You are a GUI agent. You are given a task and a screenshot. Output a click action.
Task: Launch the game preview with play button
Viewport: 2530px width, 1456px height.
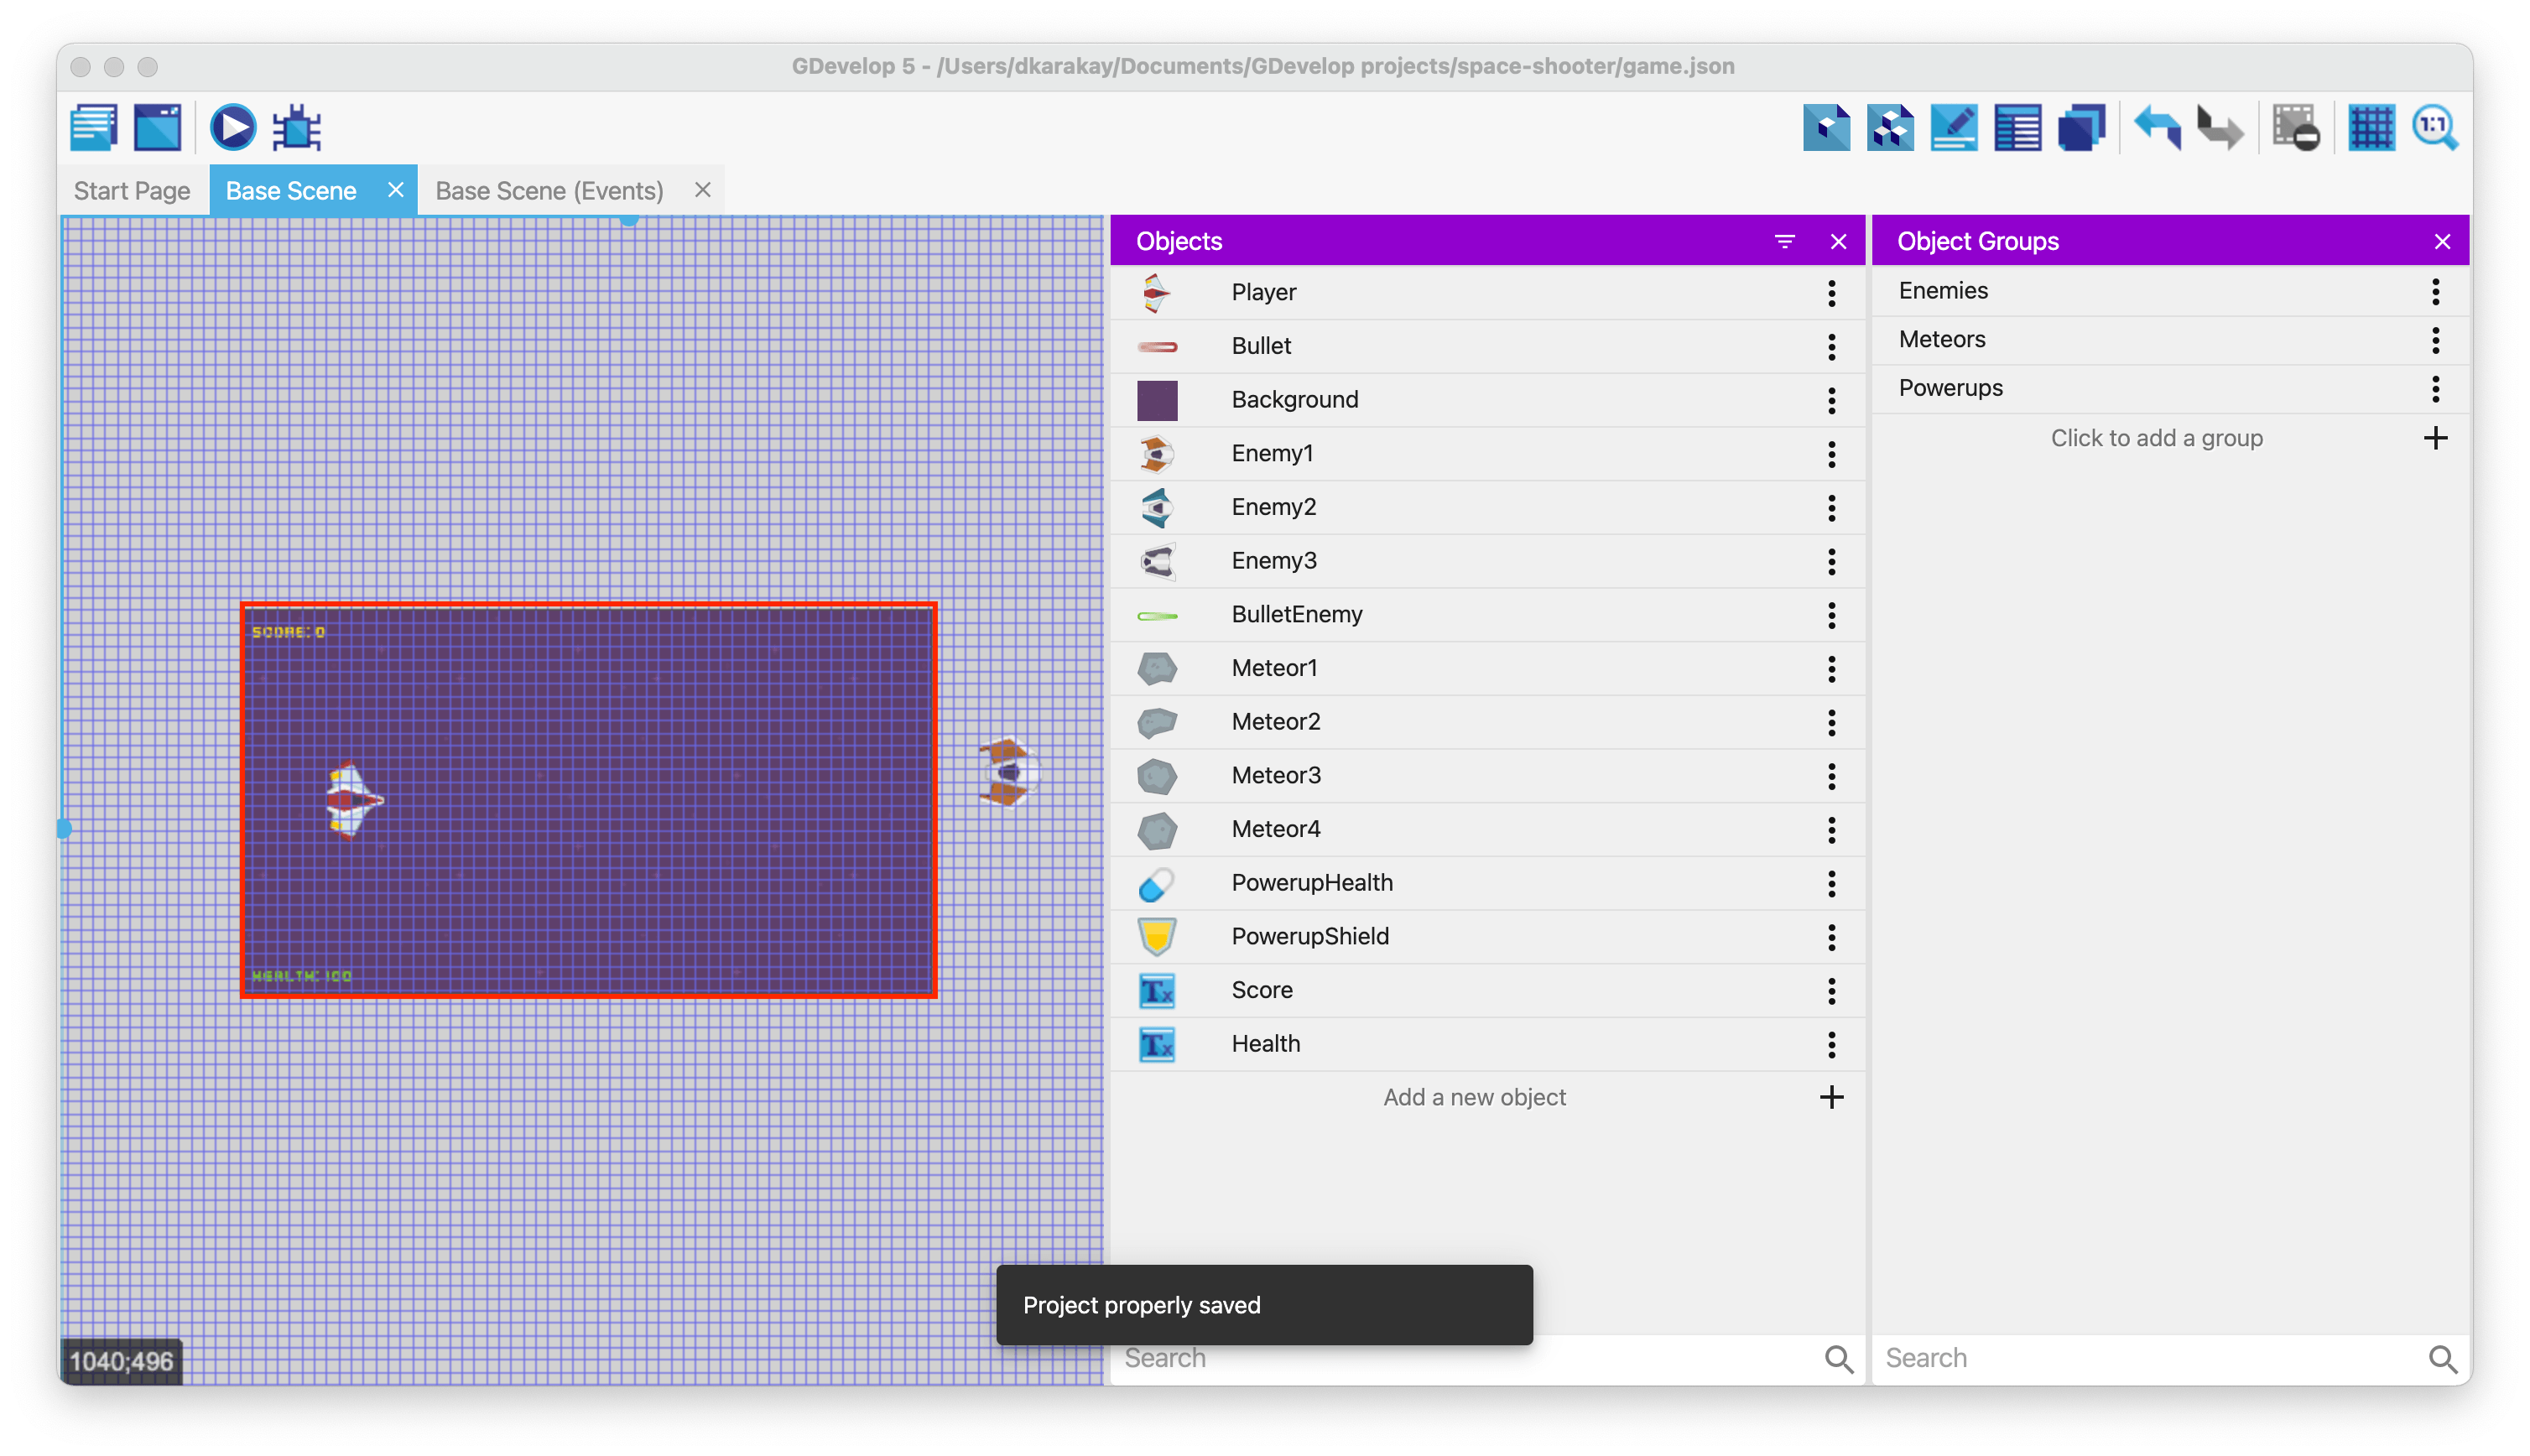coord(232,128)
